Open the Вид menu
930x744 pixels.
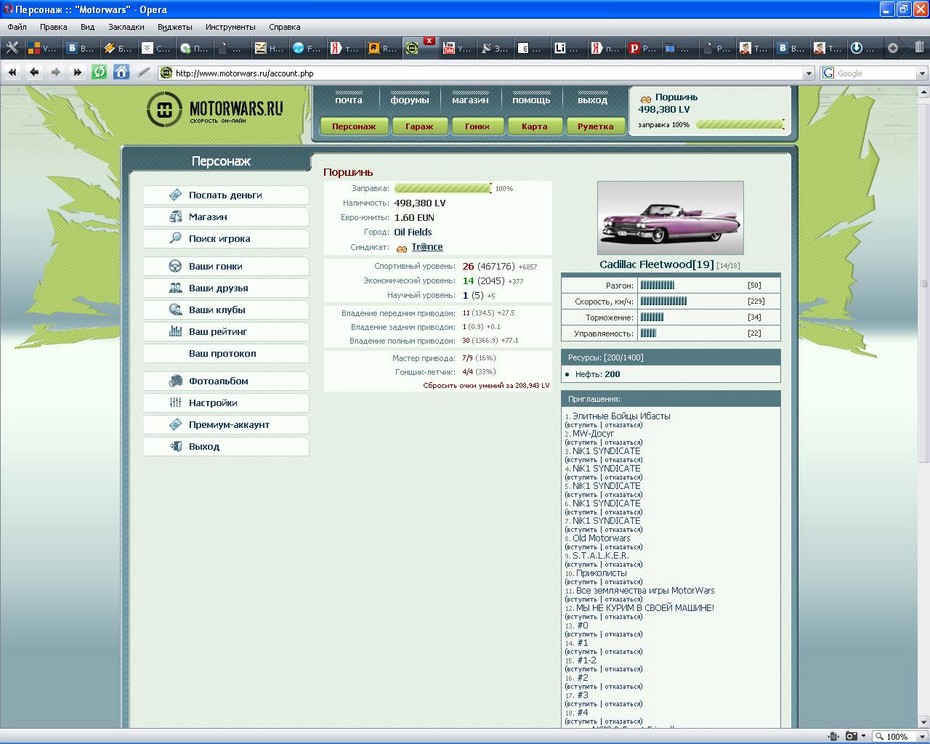pyautogui.click(x=87, y=27)
